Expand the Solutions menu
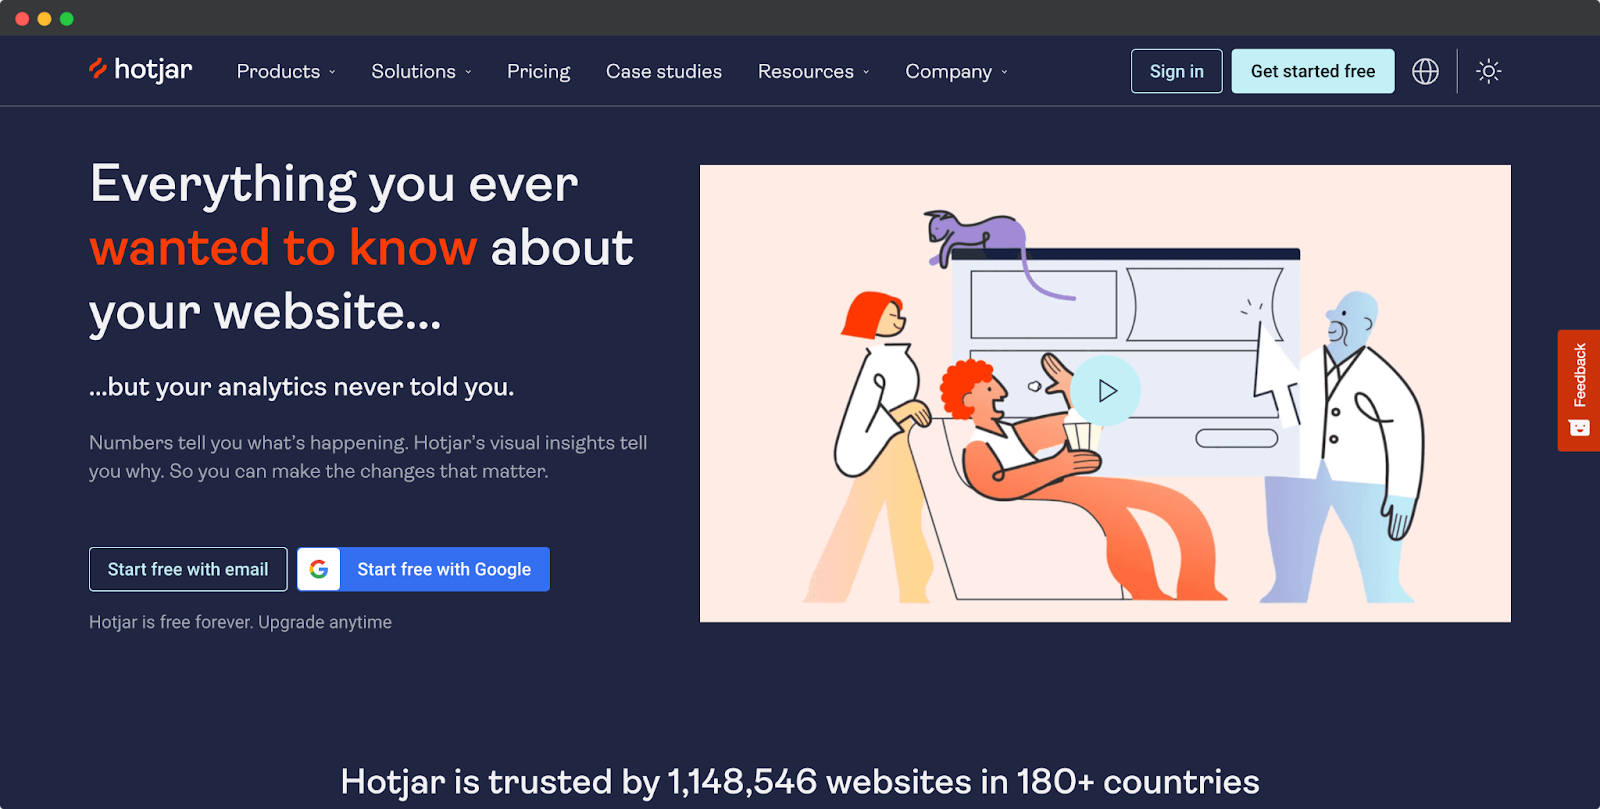Image resolution: width=1600 pixels, height=809 pixels. click(x=421, y=71)
